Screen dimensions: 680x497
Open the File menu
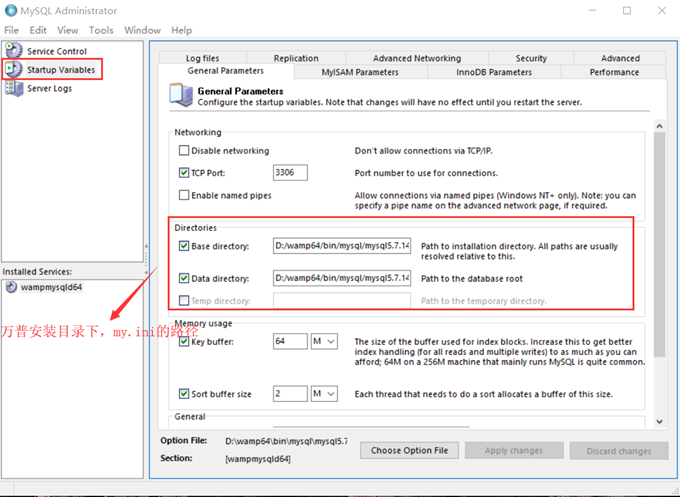pyautogui.click(x=11, y=30)
